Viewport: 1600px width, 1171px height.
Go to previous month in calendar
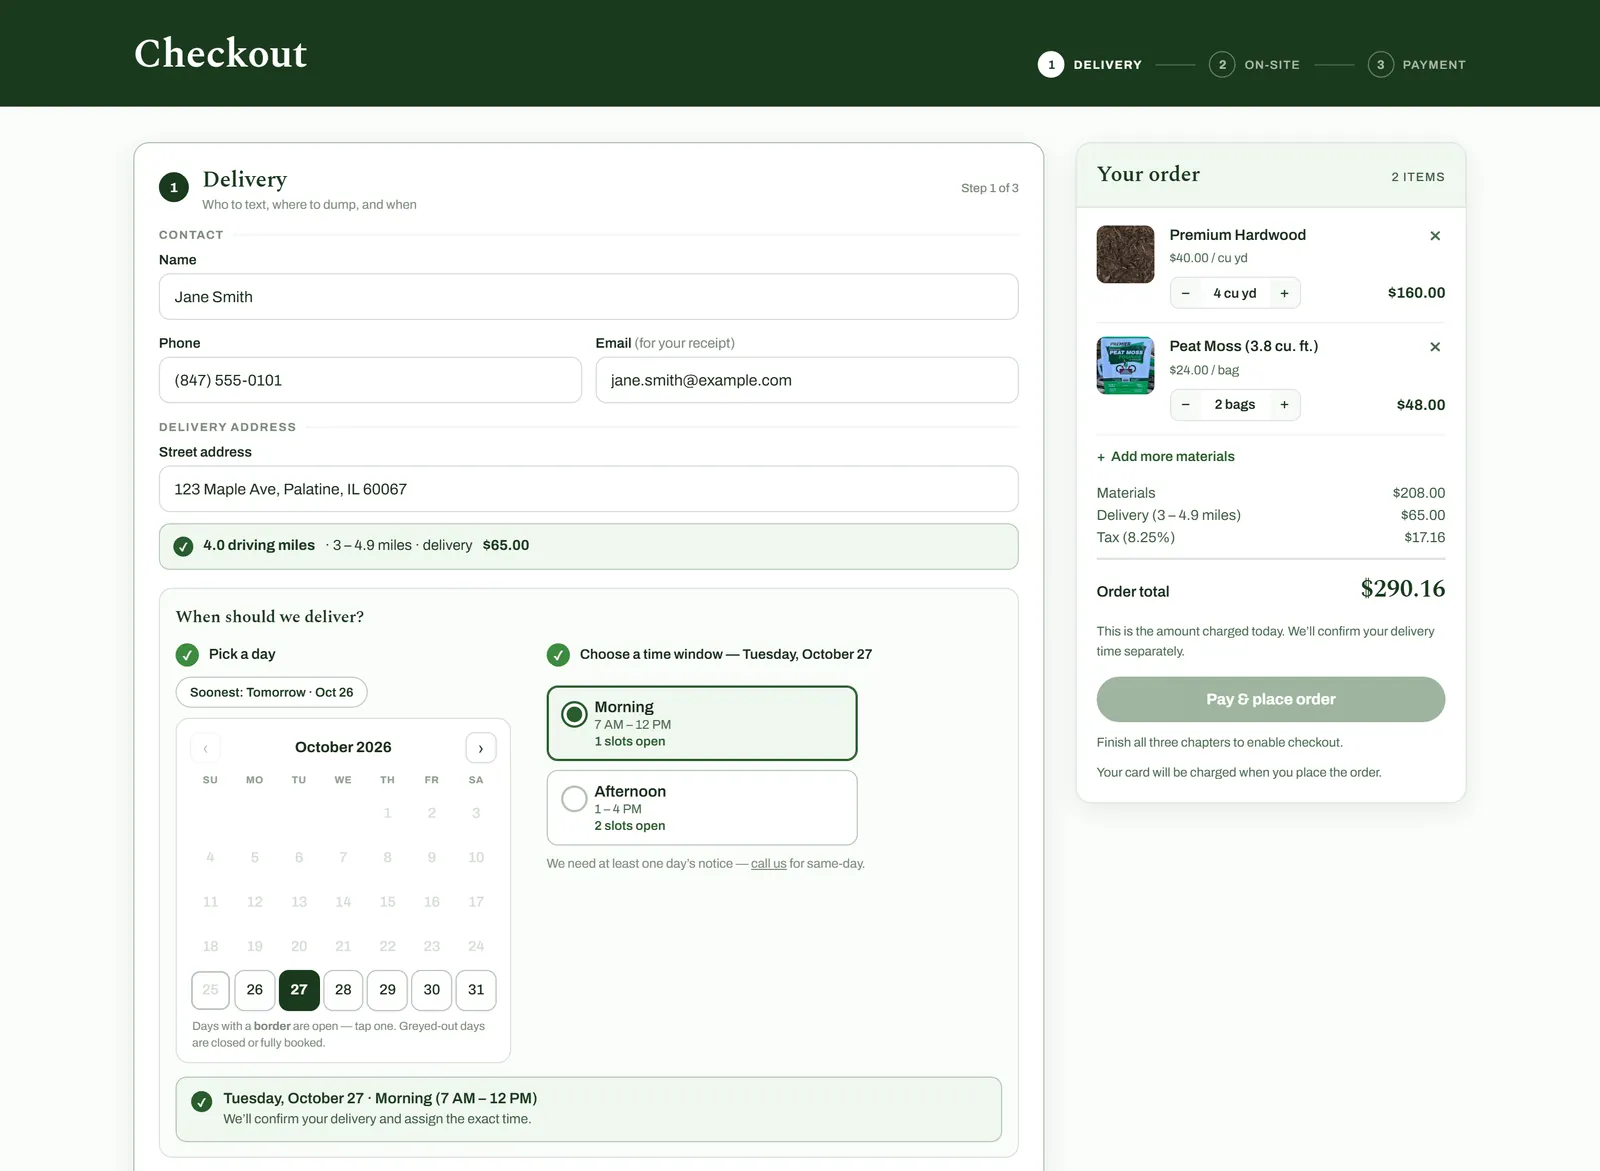point(206,748)
